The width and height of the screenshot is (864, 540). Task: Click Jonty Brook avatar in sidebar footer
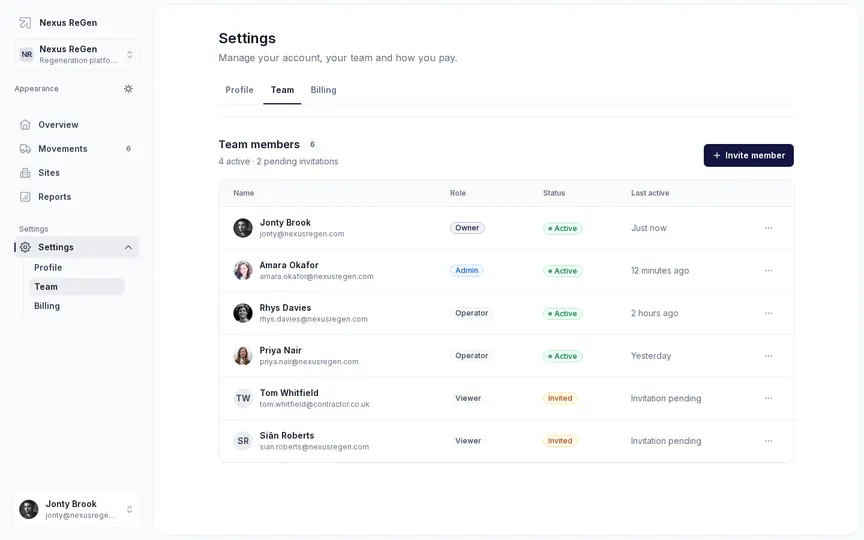tap(29, 509)
